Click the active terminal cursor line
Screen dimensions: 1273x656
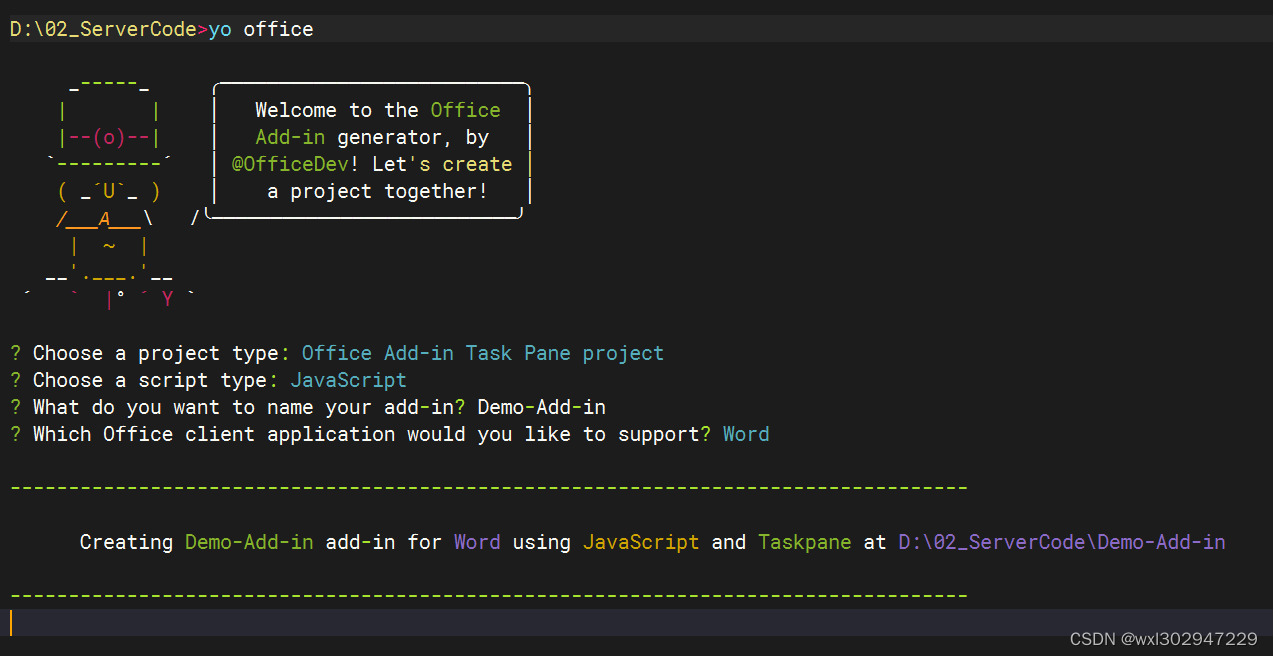(x=636, y=623)
